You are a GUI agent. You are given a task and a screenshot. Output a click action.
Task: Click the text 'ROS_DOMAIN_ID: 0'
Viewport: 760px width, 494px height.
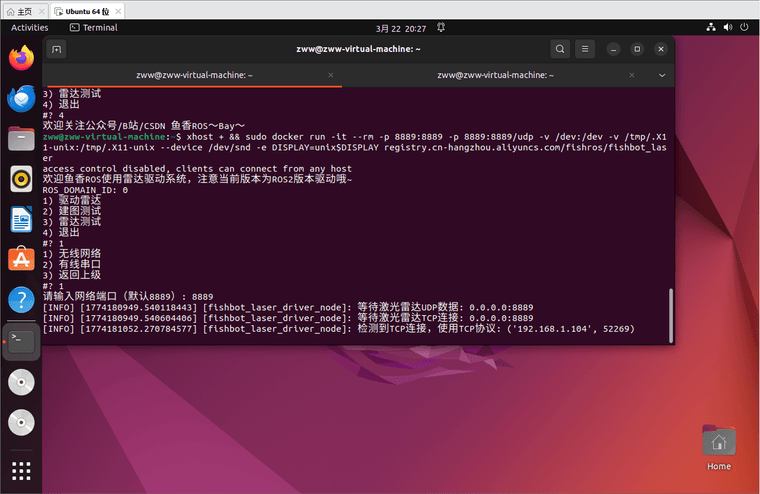click(x=85, y=190)
